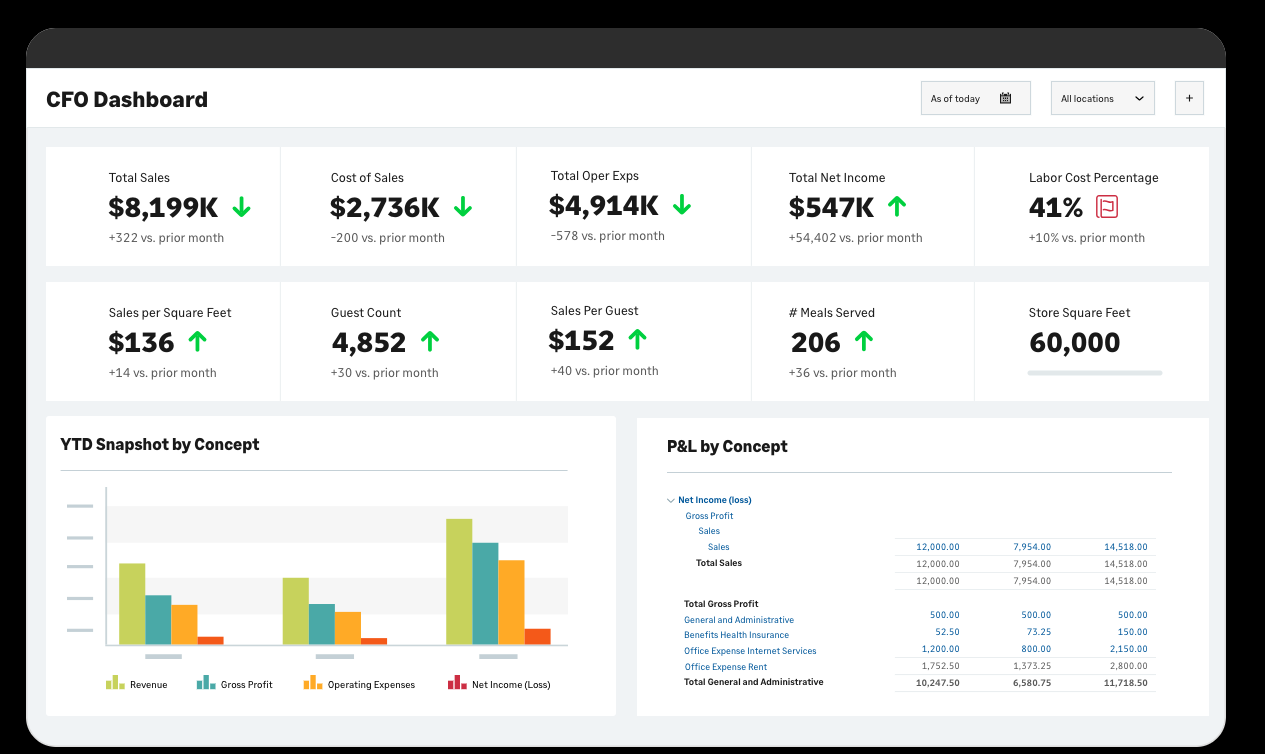Collapse the Net Income (loss) tree row
This screenshot has width=1265, height=754.
[x=671, y=500]
